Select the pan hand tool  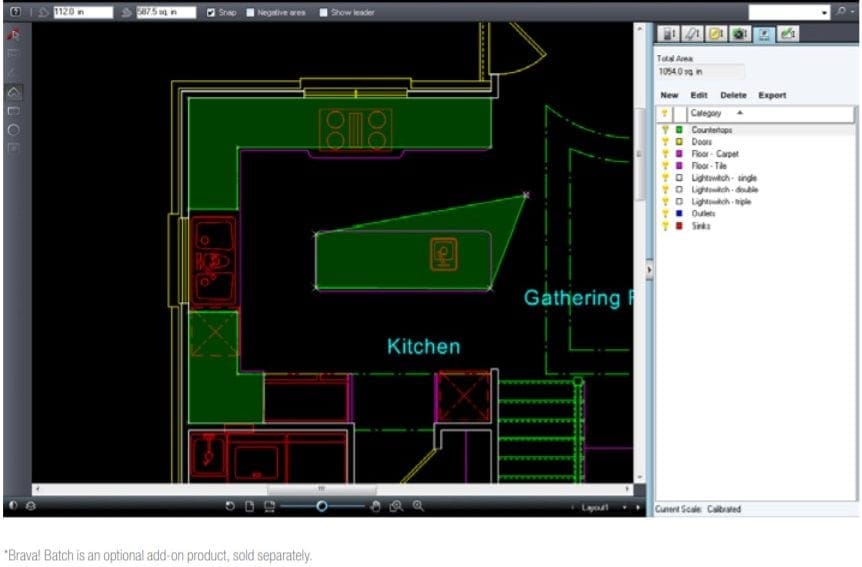point(375,506)
